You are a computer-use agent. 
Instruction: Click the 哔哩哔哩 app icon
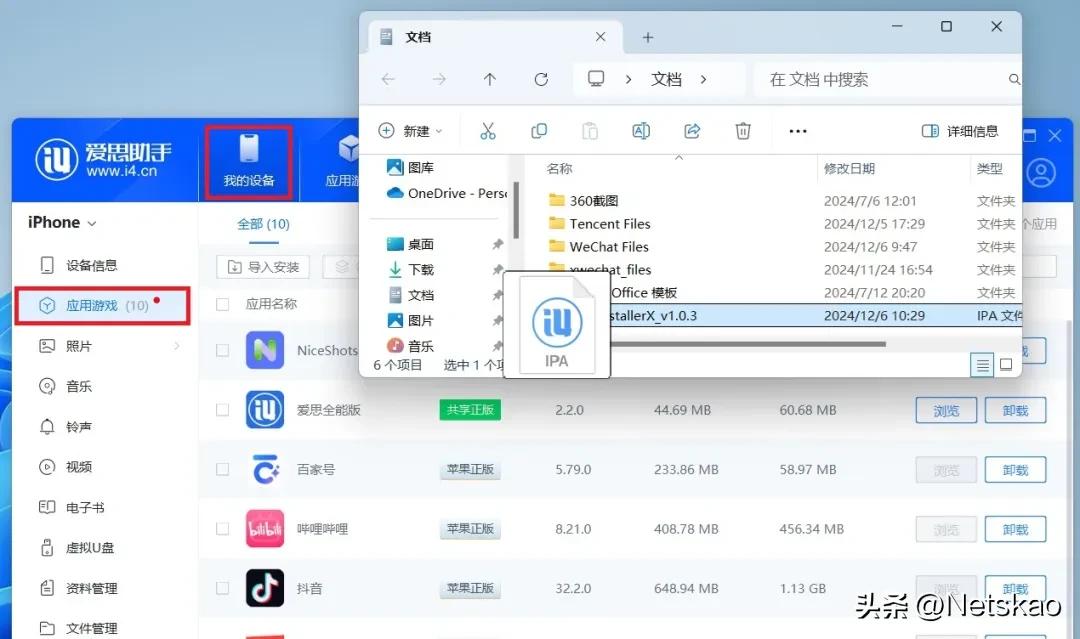click(x=265, y=529)
